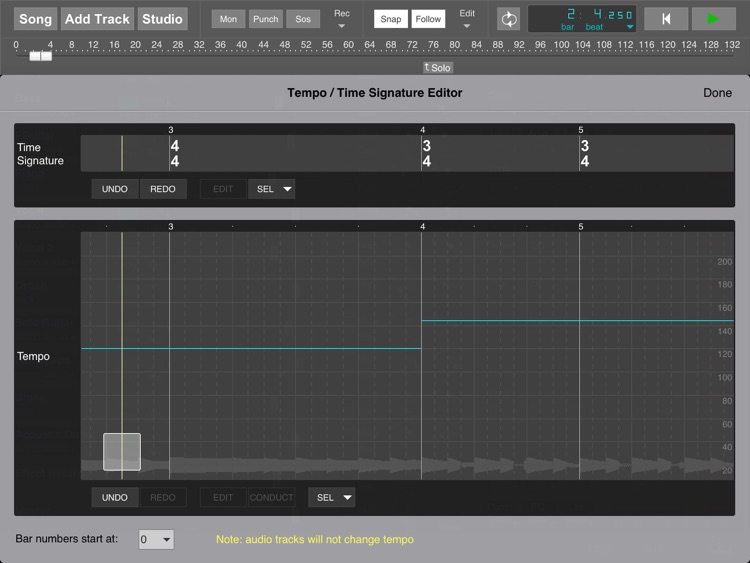Click the Solo tab handle
The width and height of the screenshot is (750, 563).
pos(438,67)
